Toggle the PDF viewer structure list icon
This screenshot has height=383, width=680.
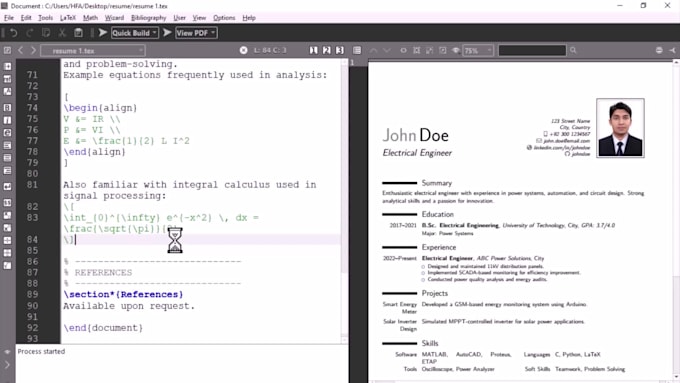pos(357,50)
